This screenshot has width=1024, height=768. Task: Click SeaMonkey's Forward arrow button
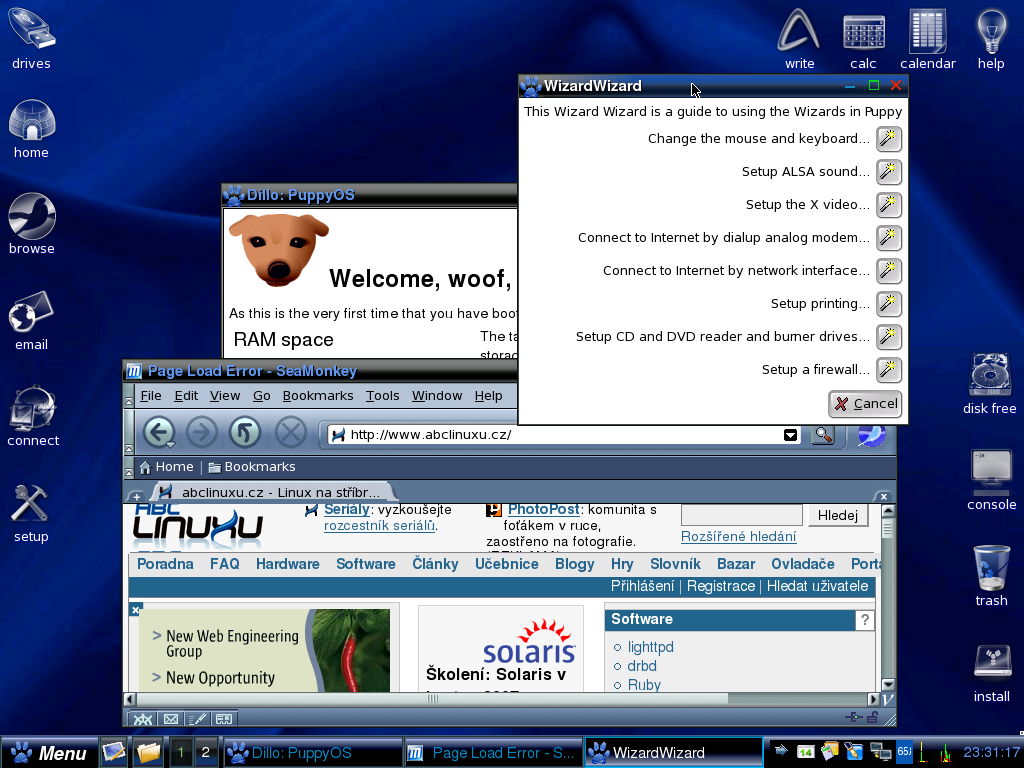pos(202,432)
